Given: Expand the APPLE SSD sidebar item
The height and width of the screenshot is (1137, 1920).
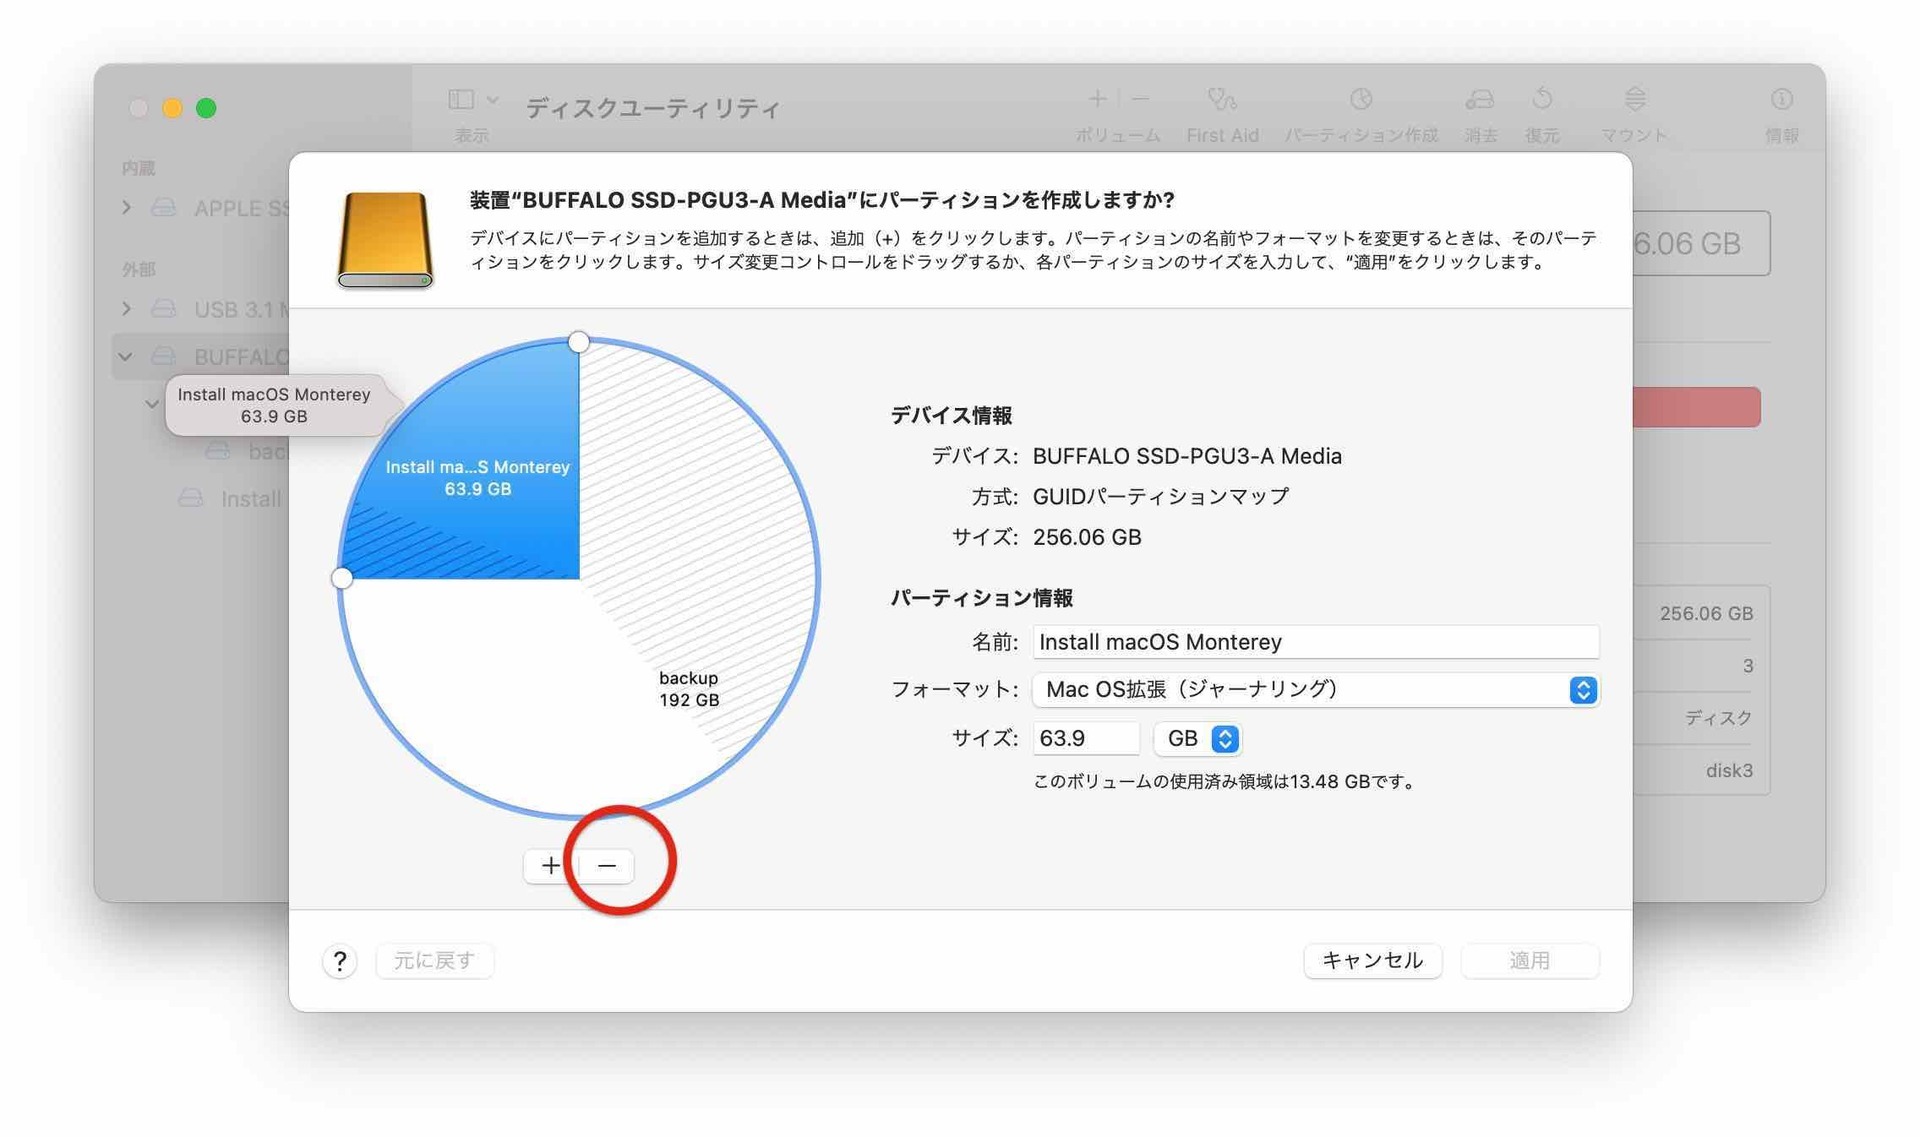Looking at the screenshot, I should pos(126,208).
